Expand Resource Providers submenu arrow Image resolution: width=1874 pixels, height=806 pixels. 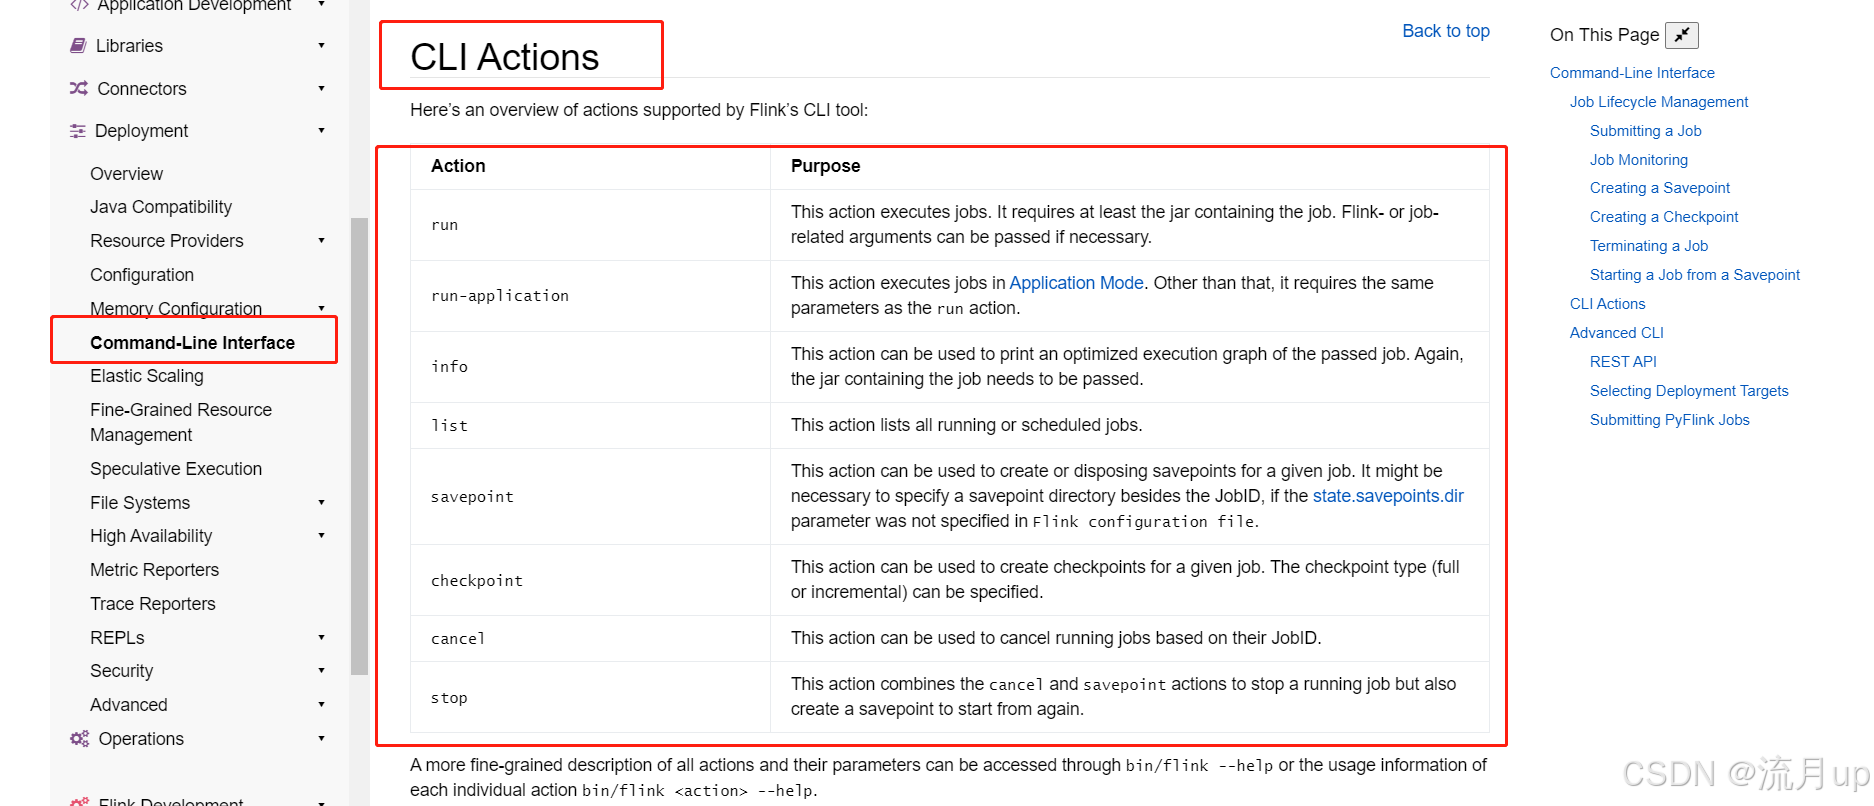[321, 241]
